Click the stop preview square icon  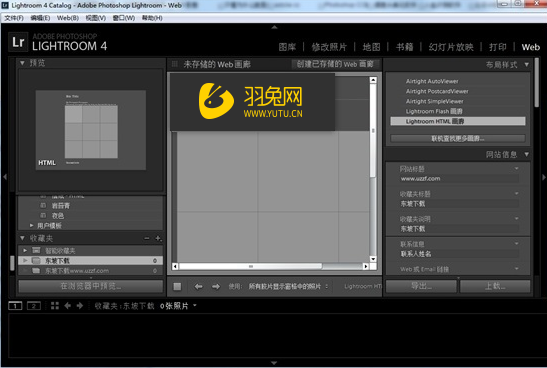[177, 286]
